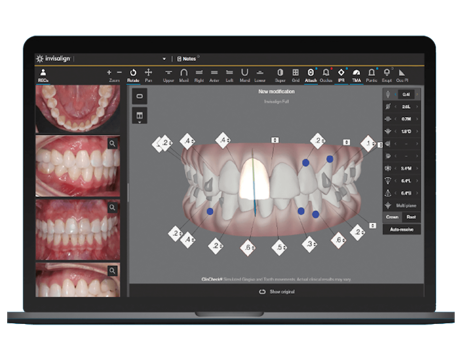457x360 pixels.
Task: Toggle Occlusal contacts display
Action: click(x=326, y=75)
